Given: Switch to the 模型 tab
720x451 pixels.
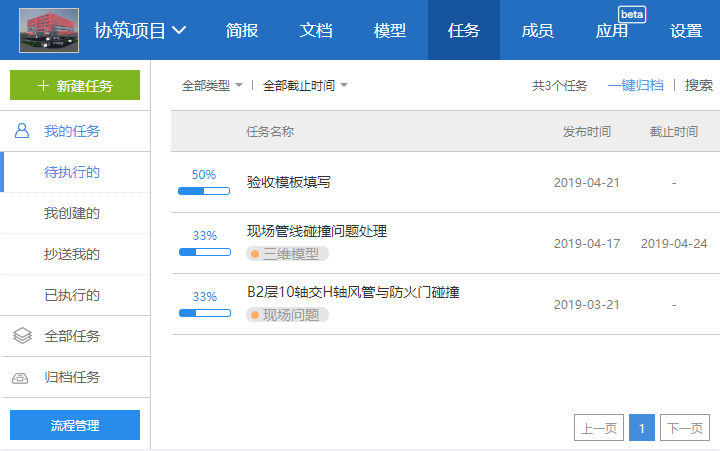Looking at the screenshot, I should pyautogui.click(x=389, y=31).
